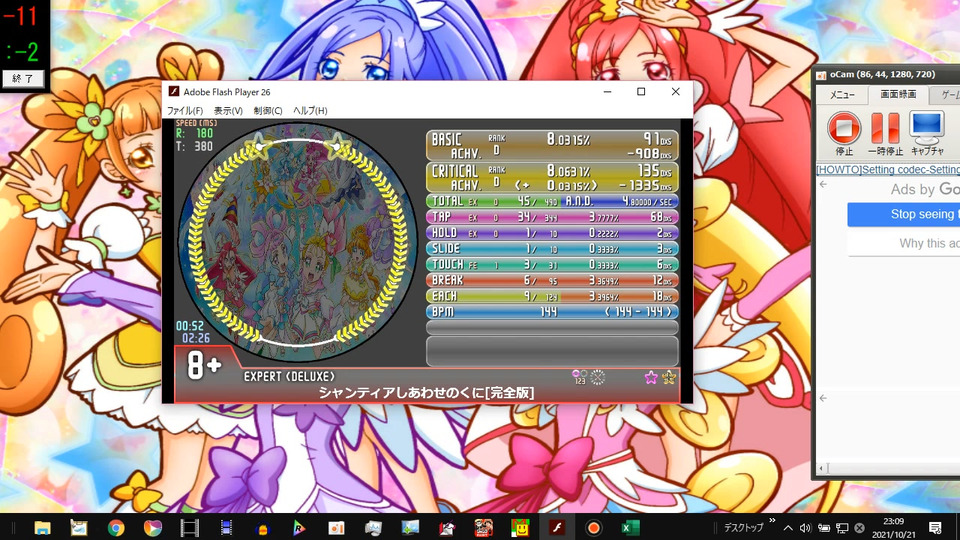The image size is (960, 540).
Task: Click the Stop seeing this ad button
Action: click(904, 214)
